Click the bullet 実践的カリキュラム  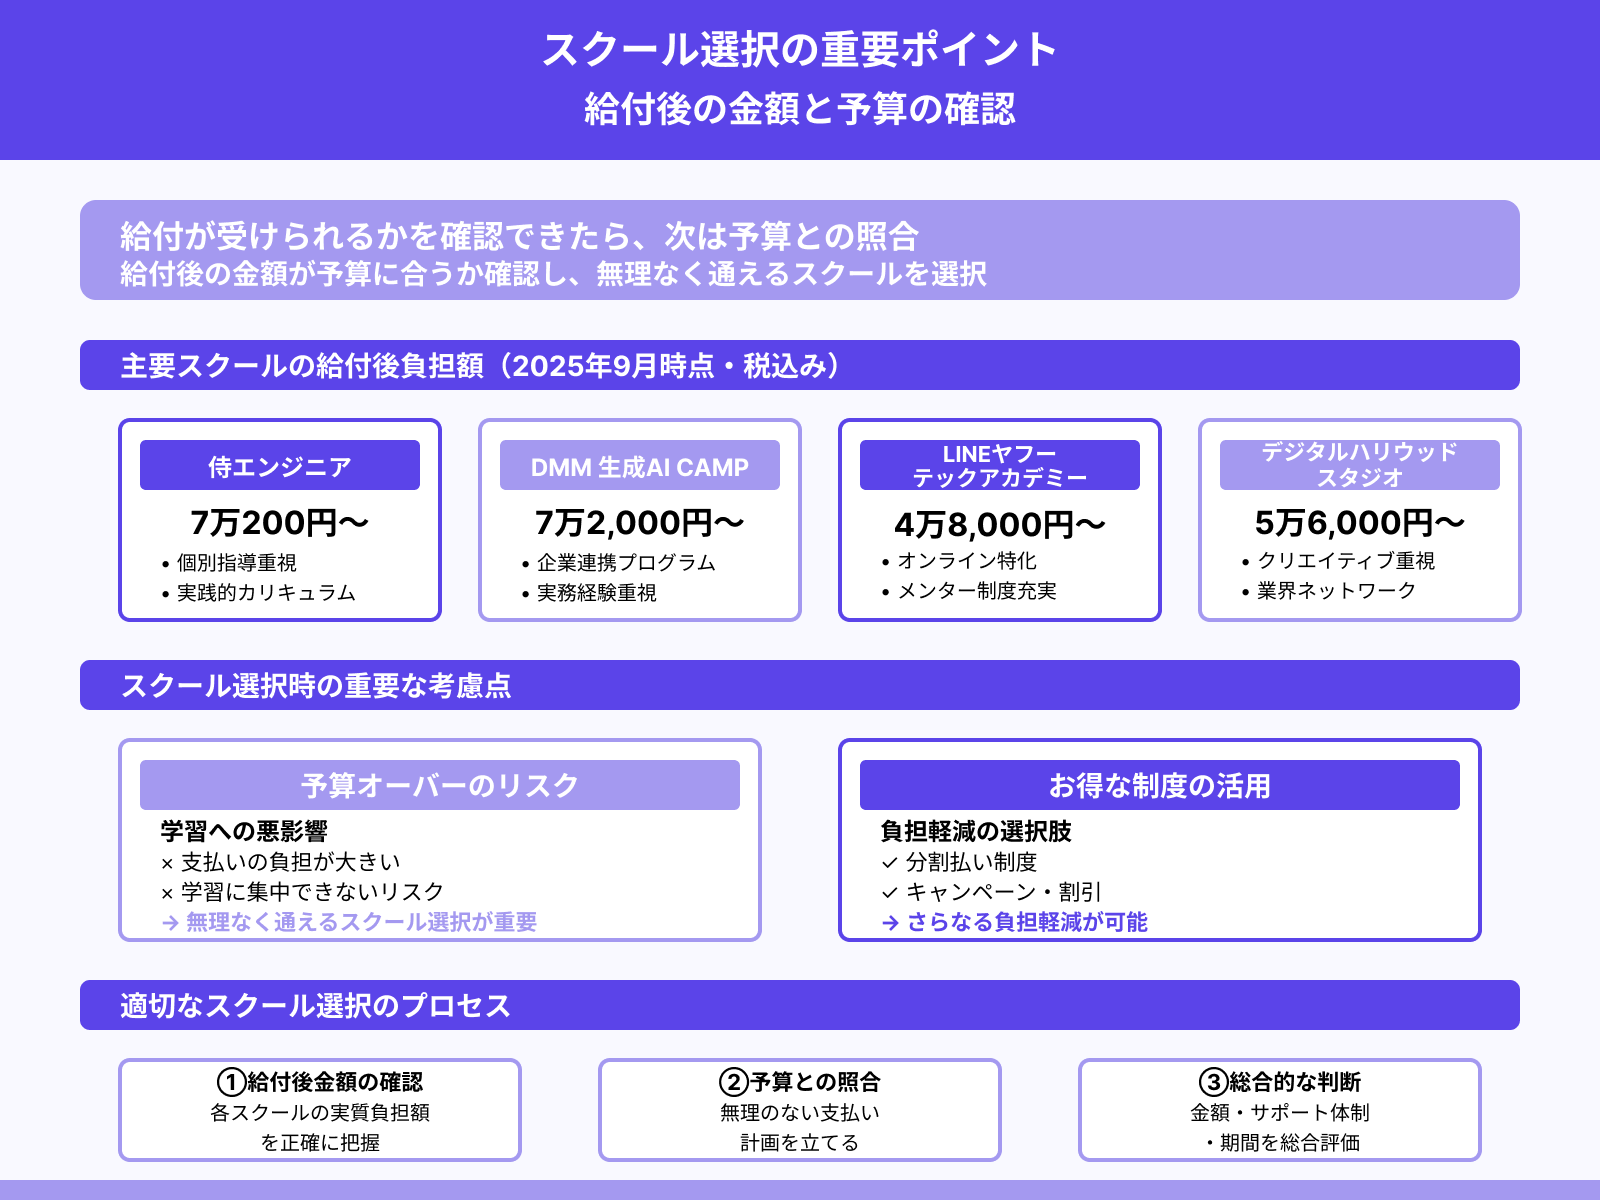(x=267, y=593)
